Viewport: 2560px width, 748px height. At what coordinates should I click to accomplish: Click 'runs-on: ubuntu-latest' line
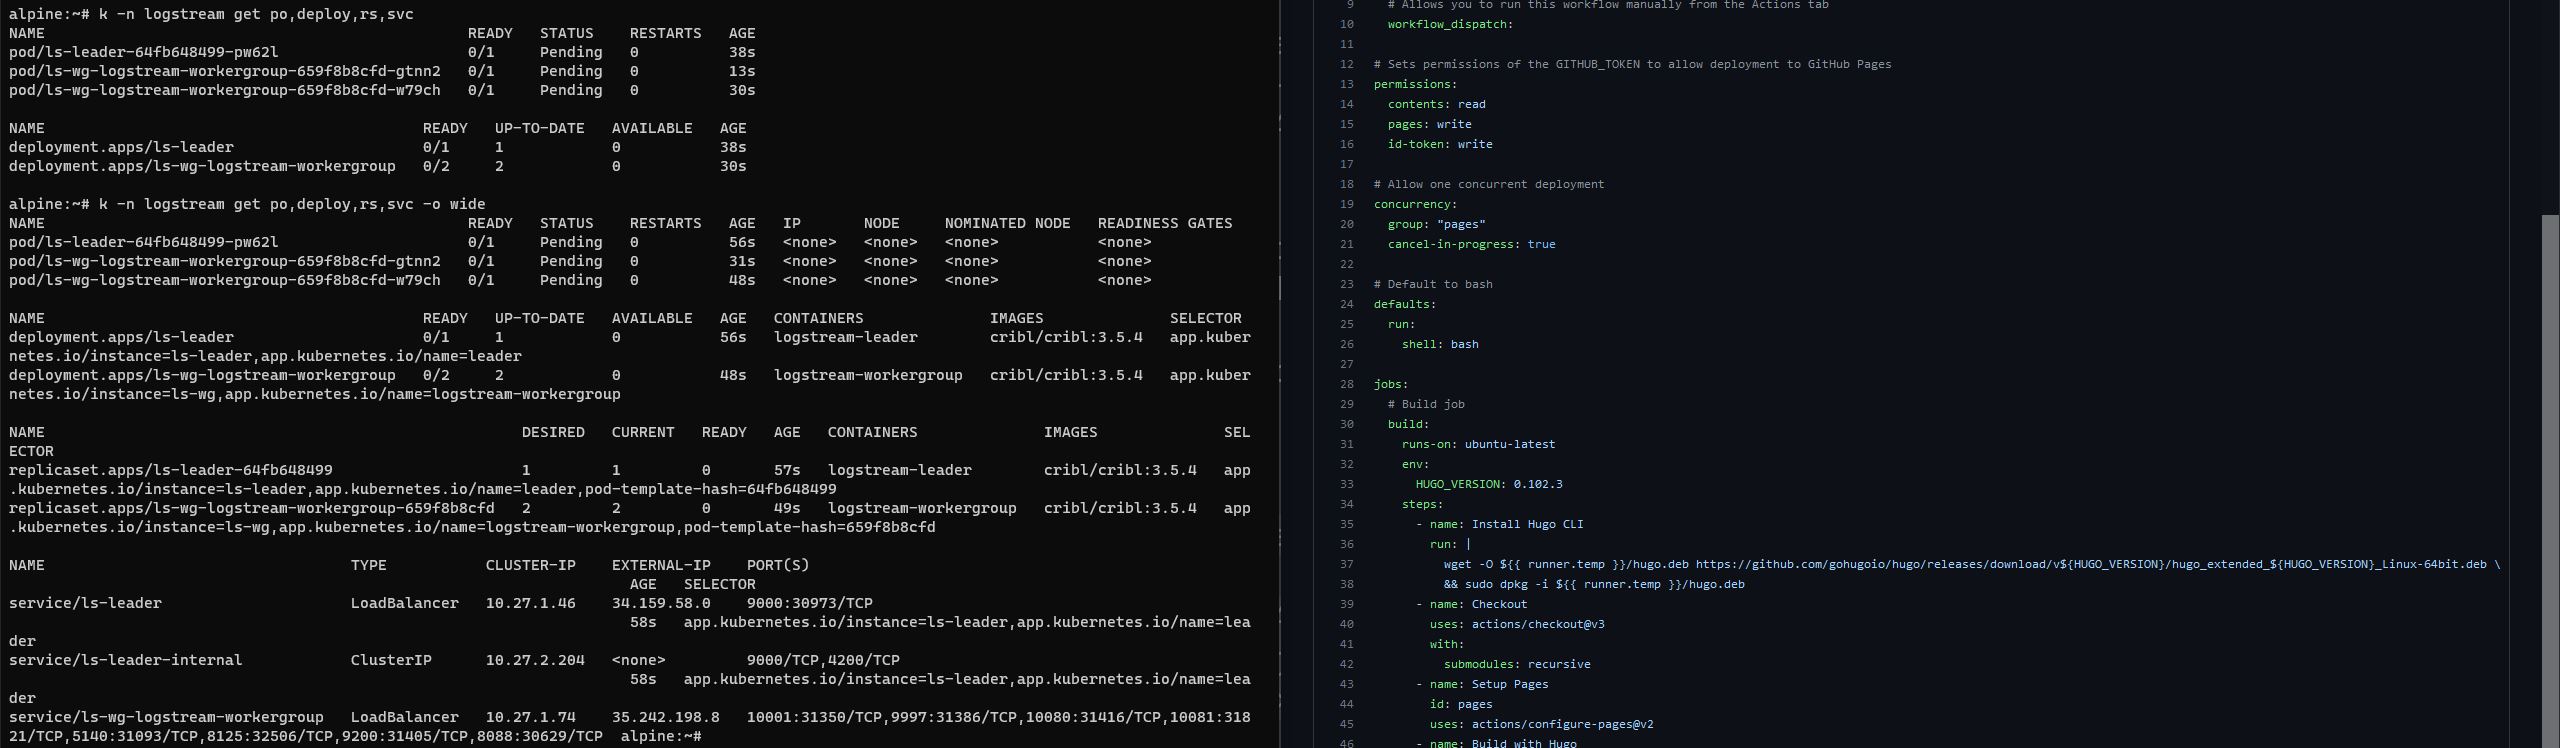(1479, 444)
